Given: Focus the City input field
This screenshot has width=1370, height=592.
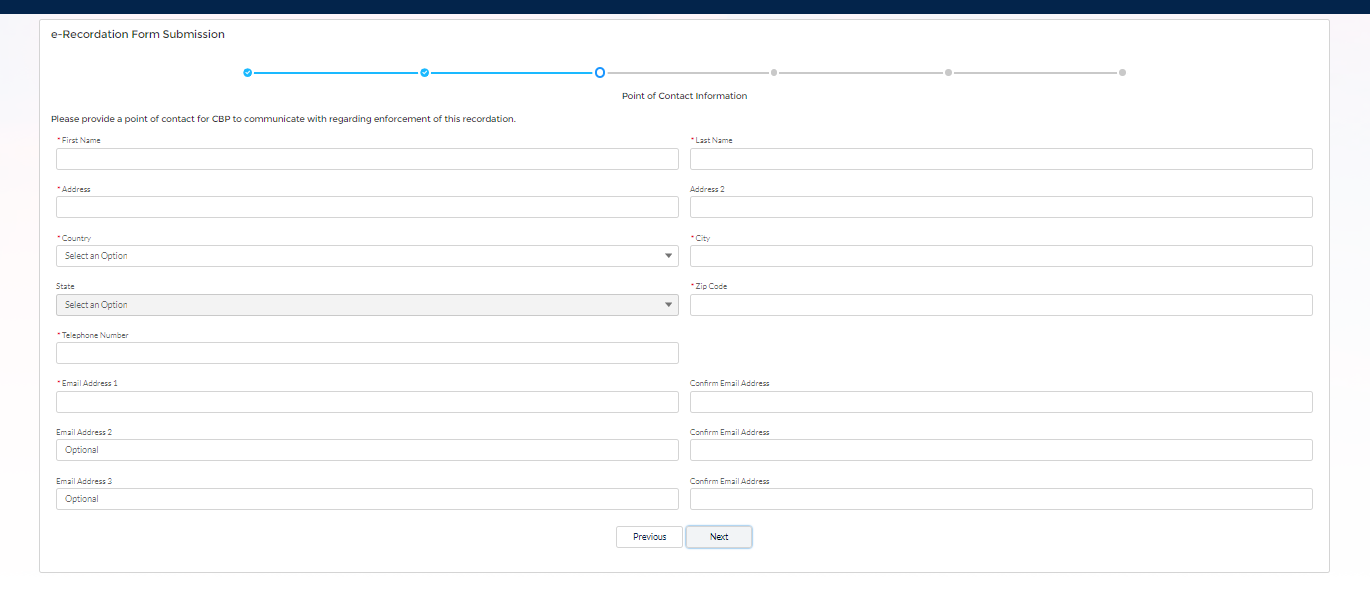Looking at the screenshot, I should tap(1001, 256).
